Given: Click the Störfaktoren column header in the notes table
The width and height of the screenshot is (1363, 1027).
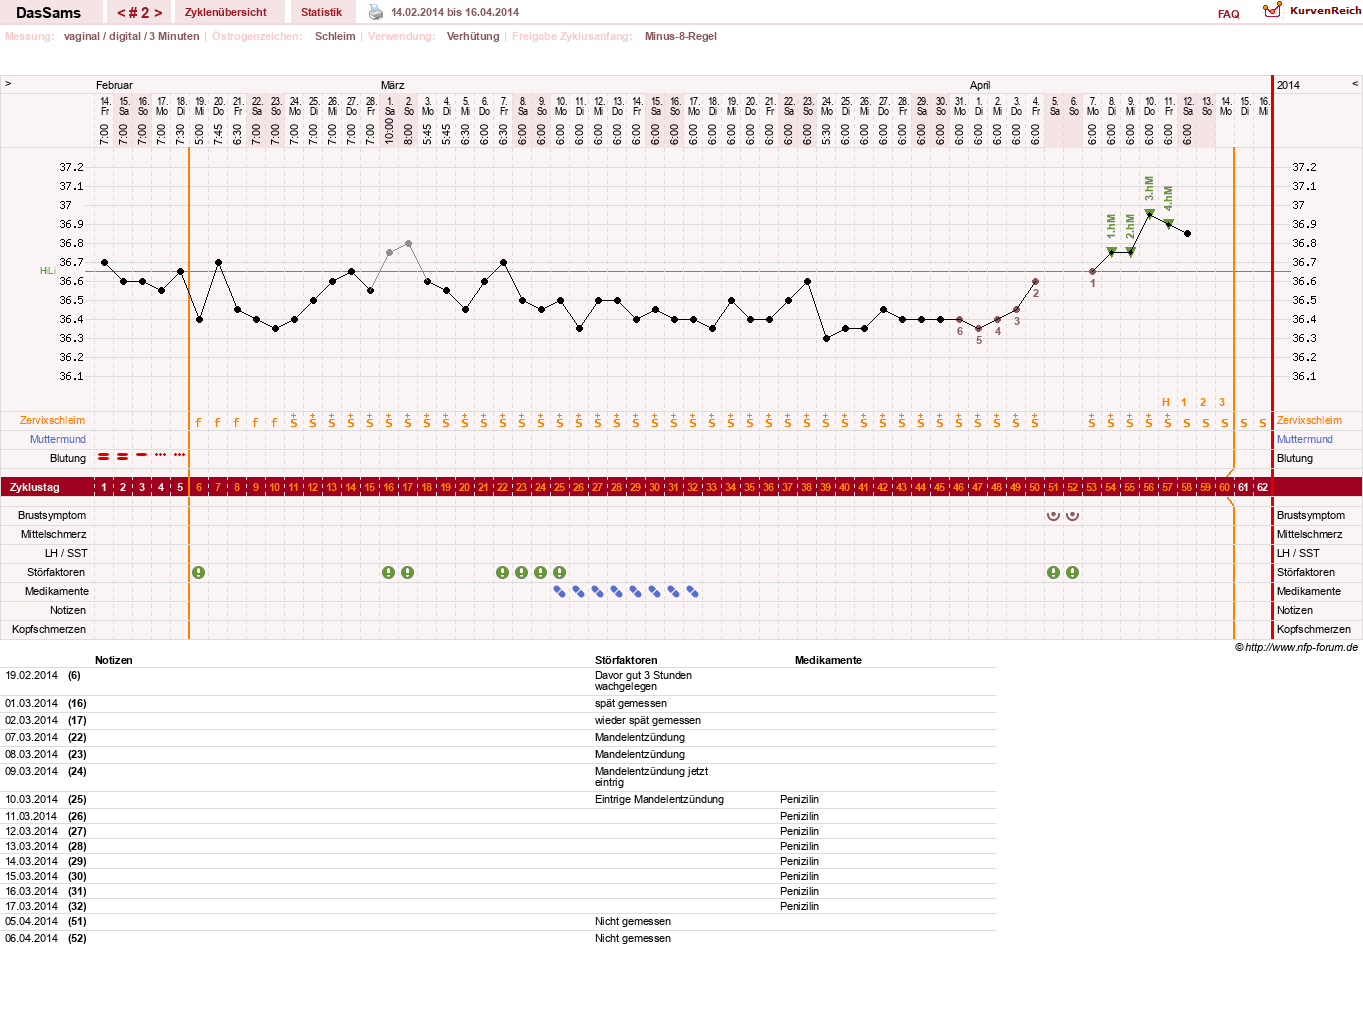Looking at the screenshot, I should 626,660.
